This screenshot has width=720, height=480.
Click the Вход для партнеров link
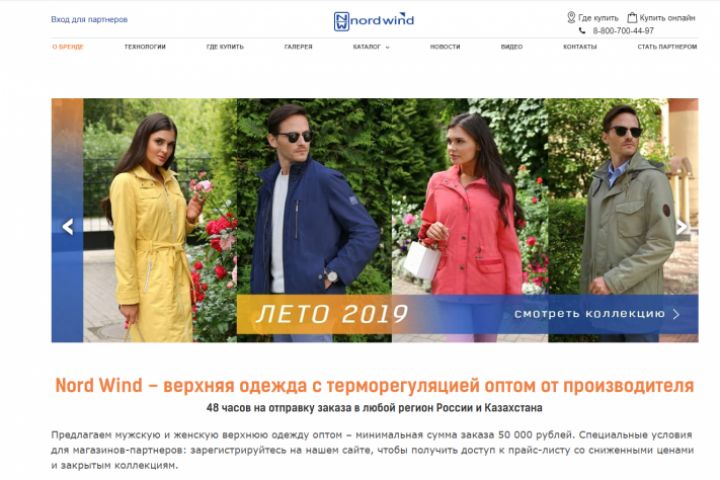(89, 19)
